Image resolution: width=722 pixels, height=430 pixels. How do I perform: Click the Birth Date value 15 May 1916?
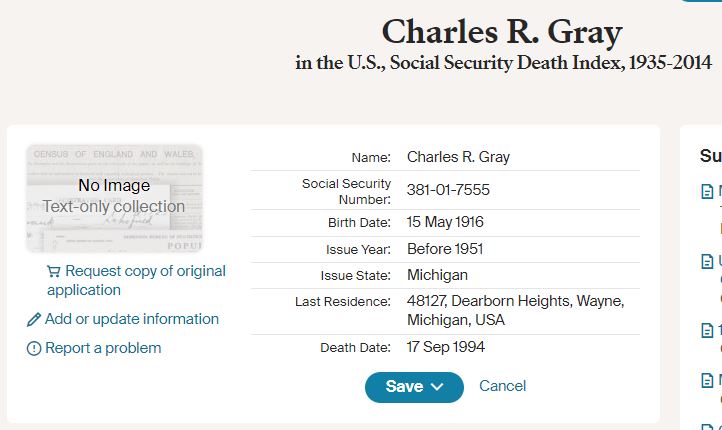coord(445,222)
